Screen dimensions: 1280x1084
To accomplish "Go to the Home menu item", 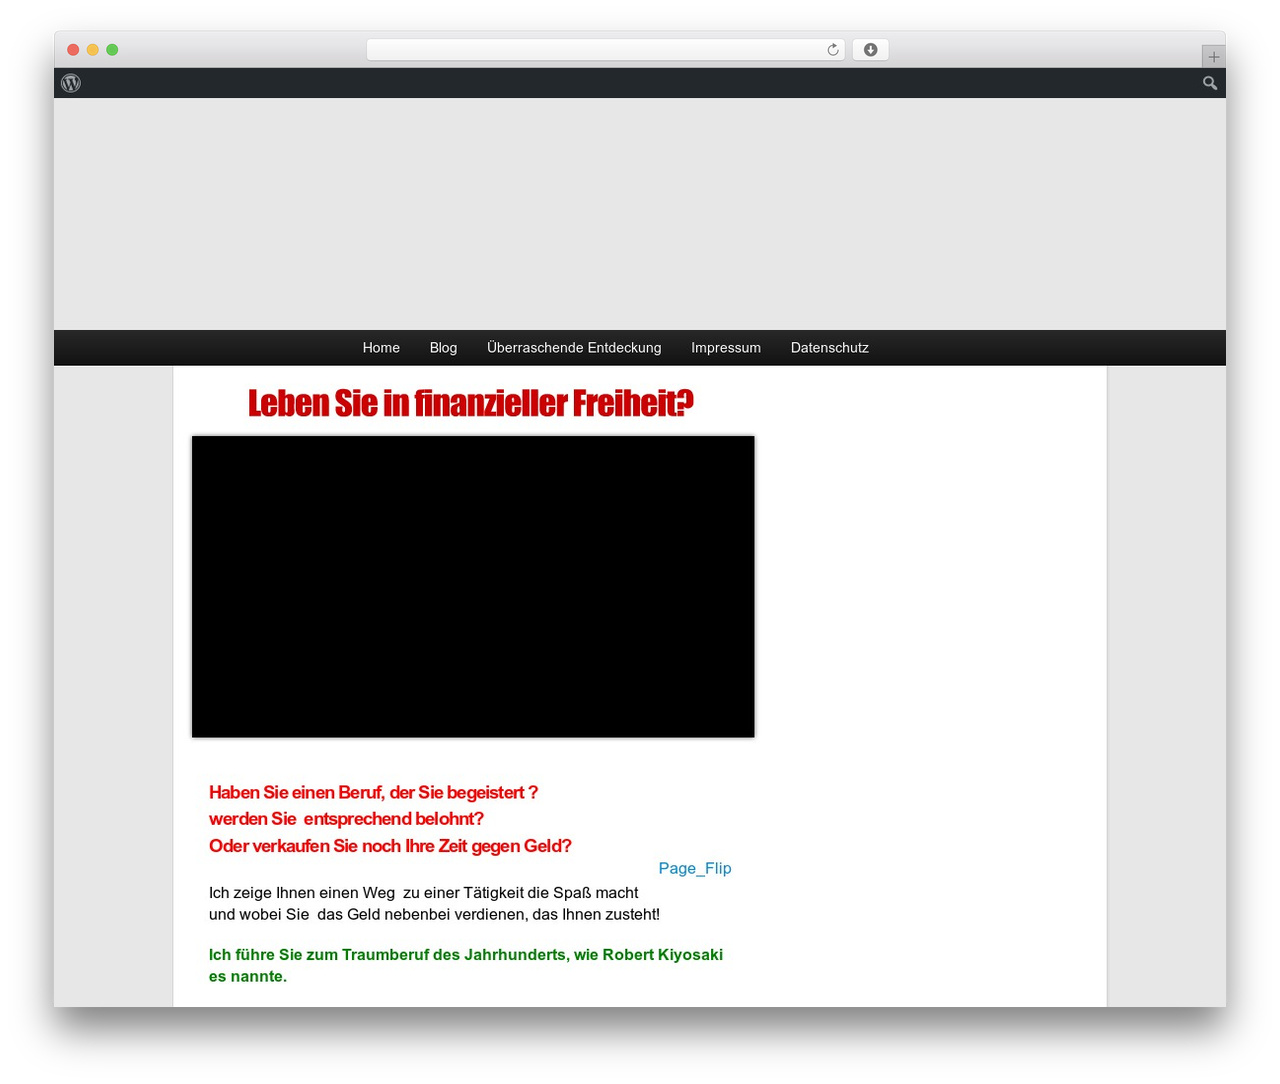I will pyautogui.click(x=381, y=348).
